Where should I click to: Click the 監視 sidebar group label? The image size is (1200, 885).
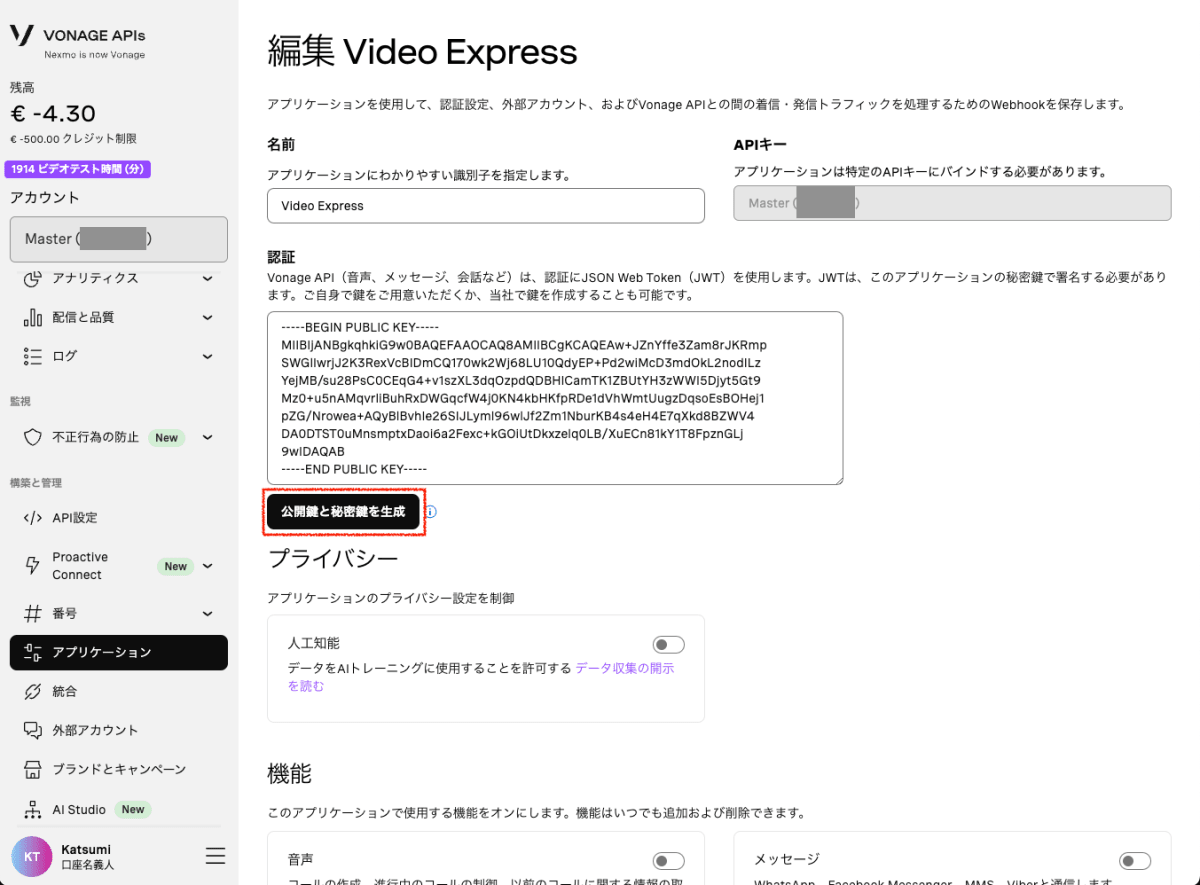point(21,401)
